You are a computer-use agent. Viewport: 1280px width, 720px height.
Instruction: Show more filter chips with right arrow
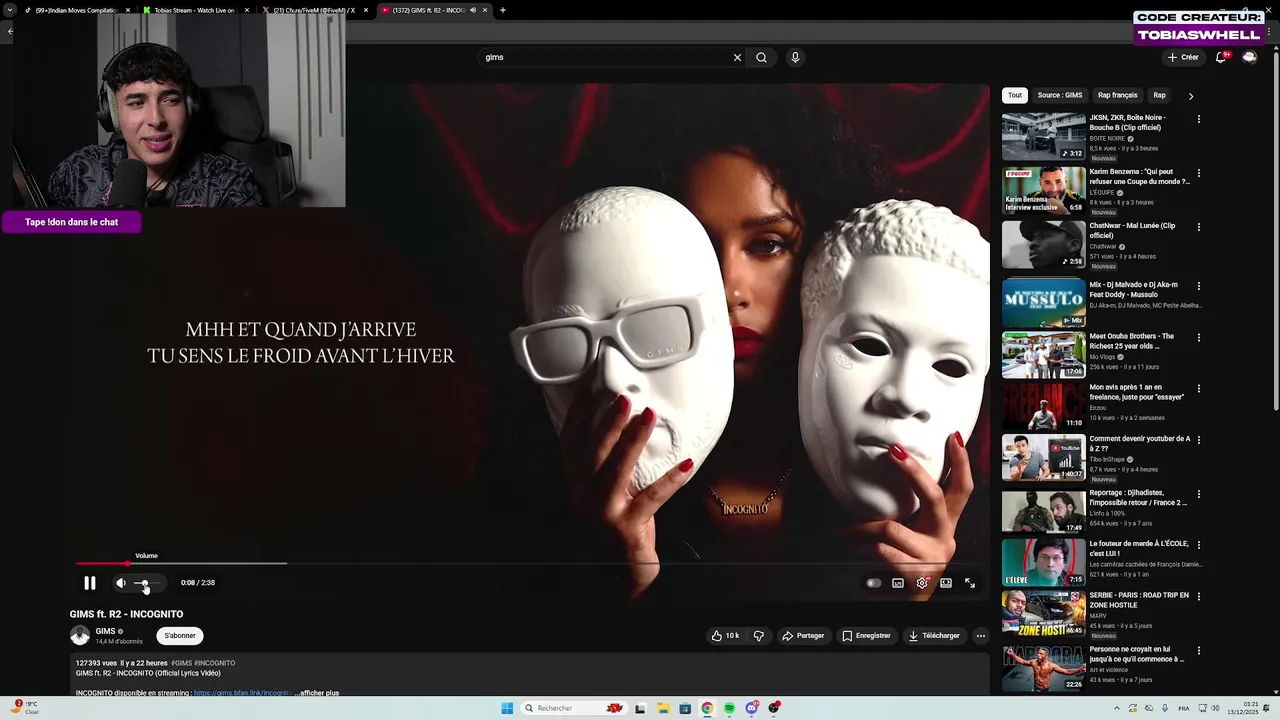pos(1190,96)
